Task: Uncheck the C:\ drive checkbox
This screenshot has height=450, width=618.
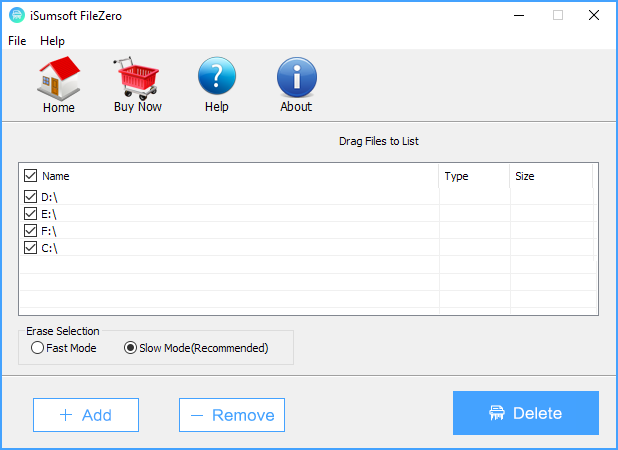Action: click(30, 247)
